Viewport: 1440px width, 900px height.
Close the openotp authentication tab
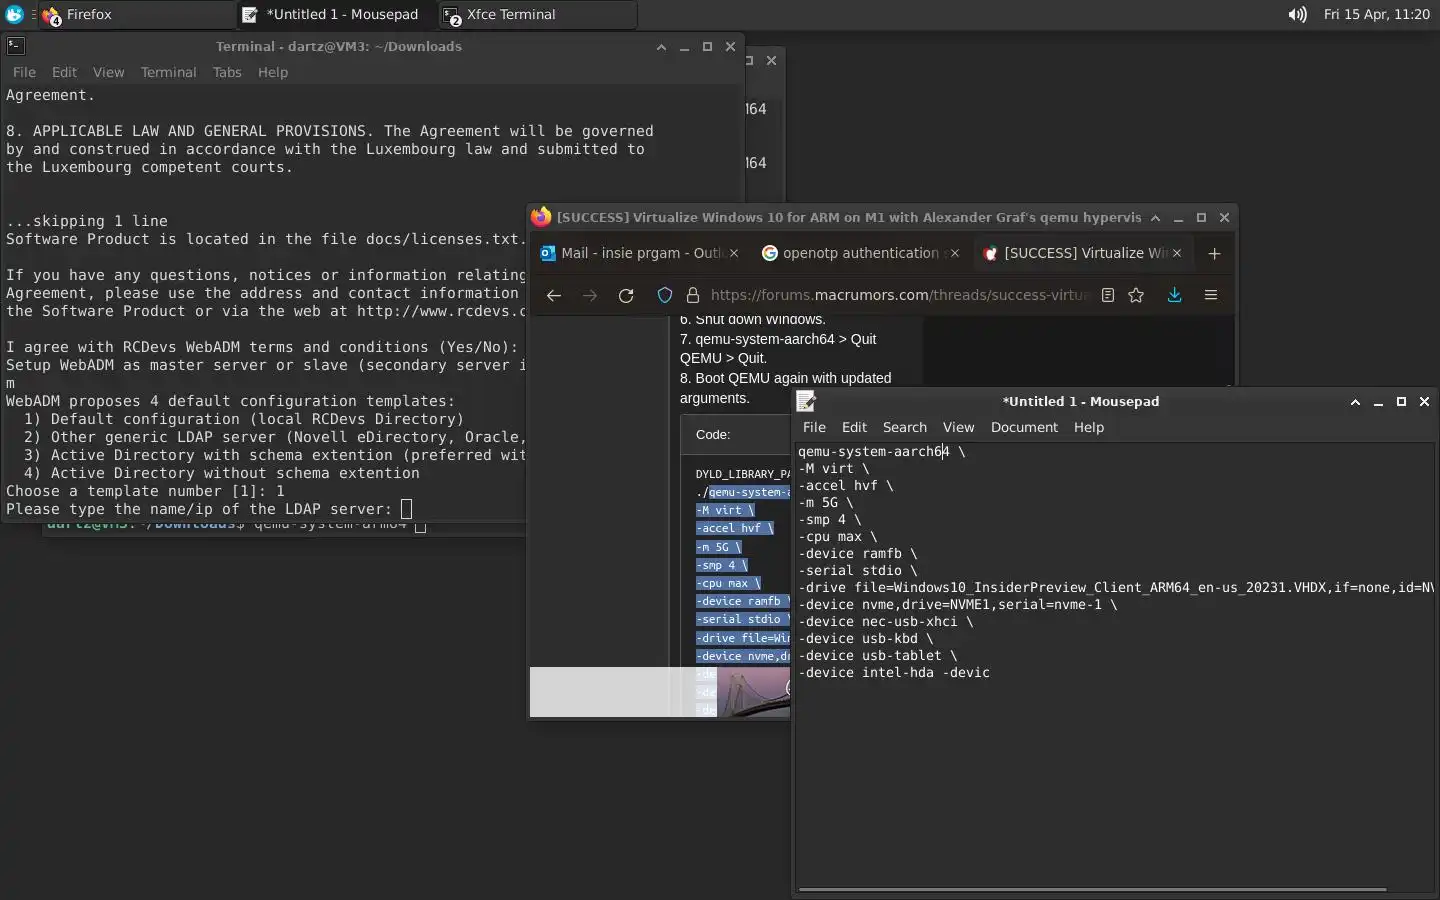point(955,253)
